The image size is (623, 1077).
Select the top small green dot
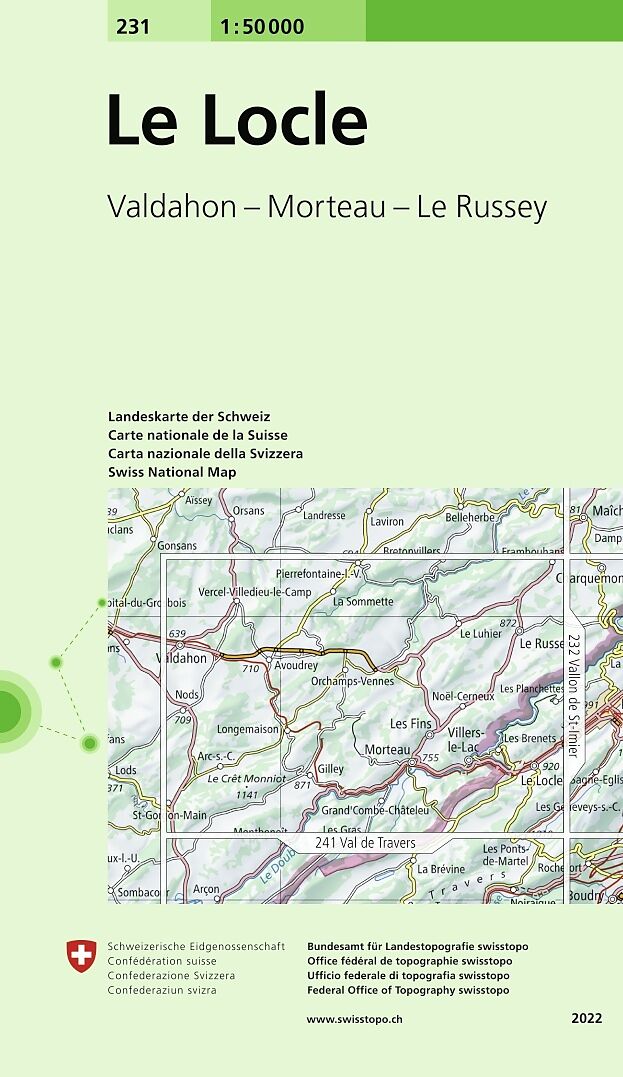101,603
